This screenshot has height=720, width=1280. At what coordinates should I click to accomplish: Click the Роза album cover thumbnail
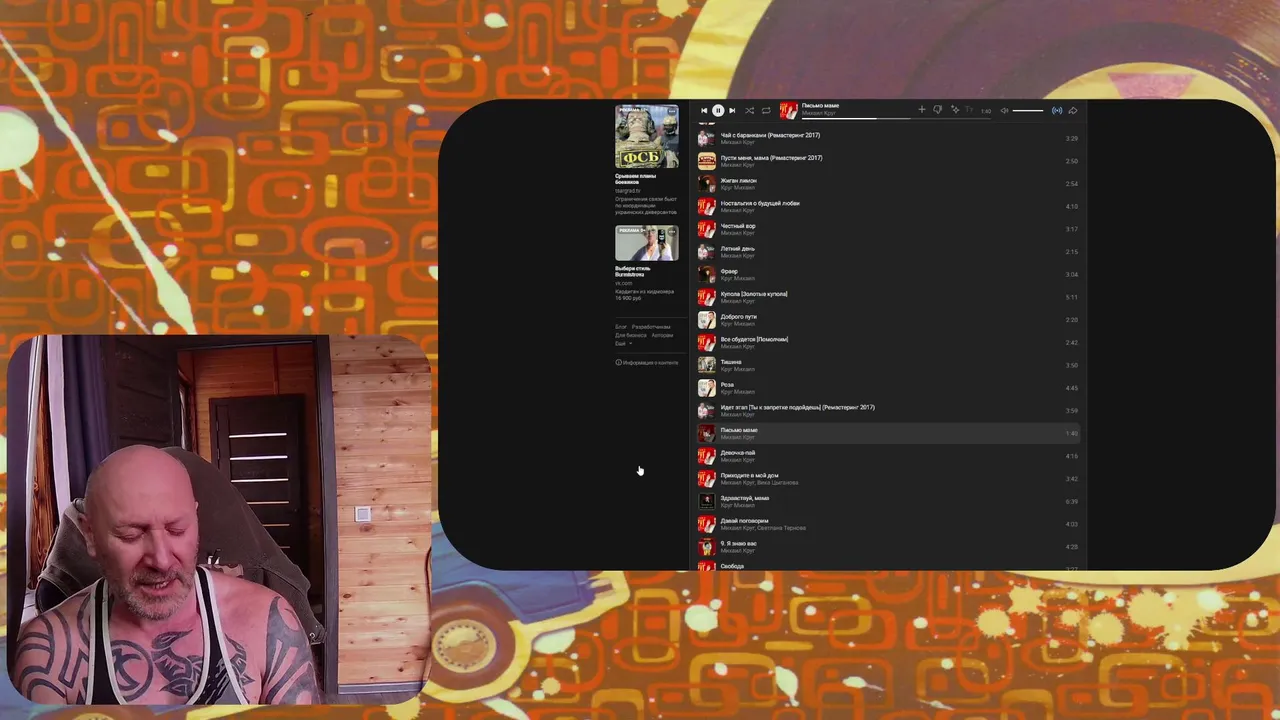pos(707,388)
